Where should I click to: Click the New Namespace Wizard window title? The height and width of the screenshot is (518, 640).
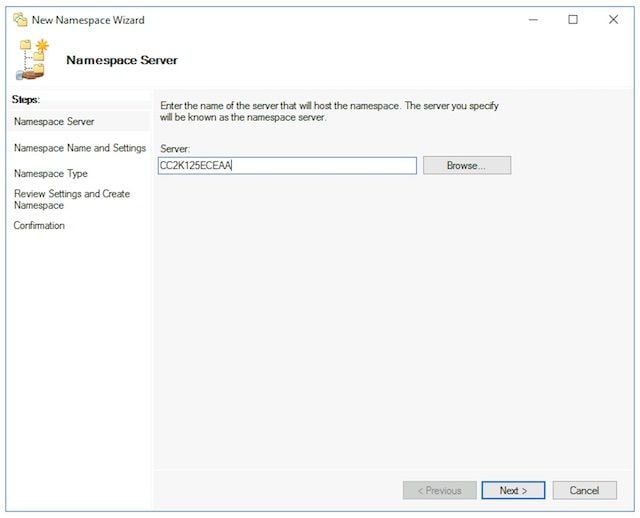point(88,20)
